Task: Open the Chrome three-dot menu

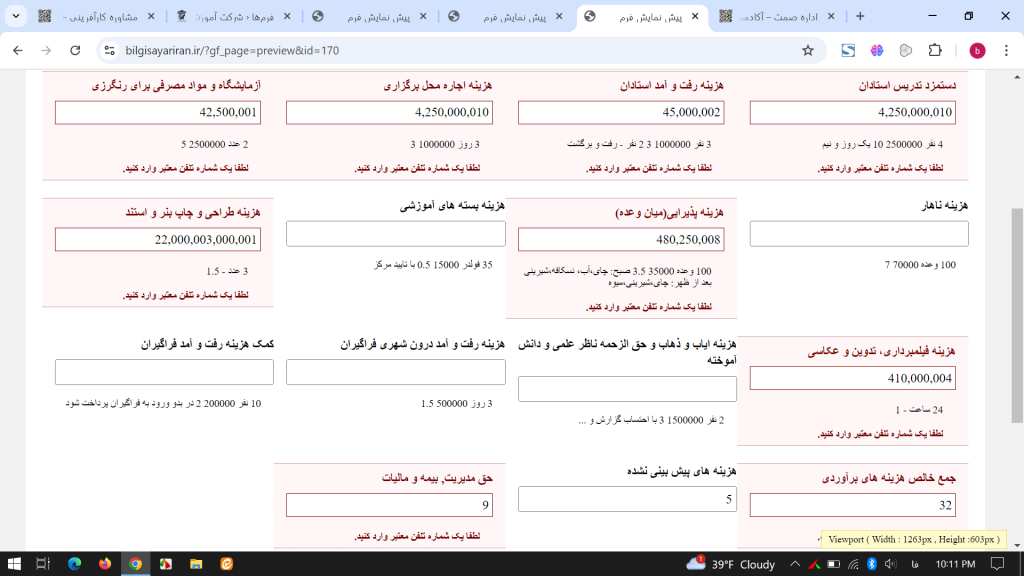Action: click(x=1006, y=50)
